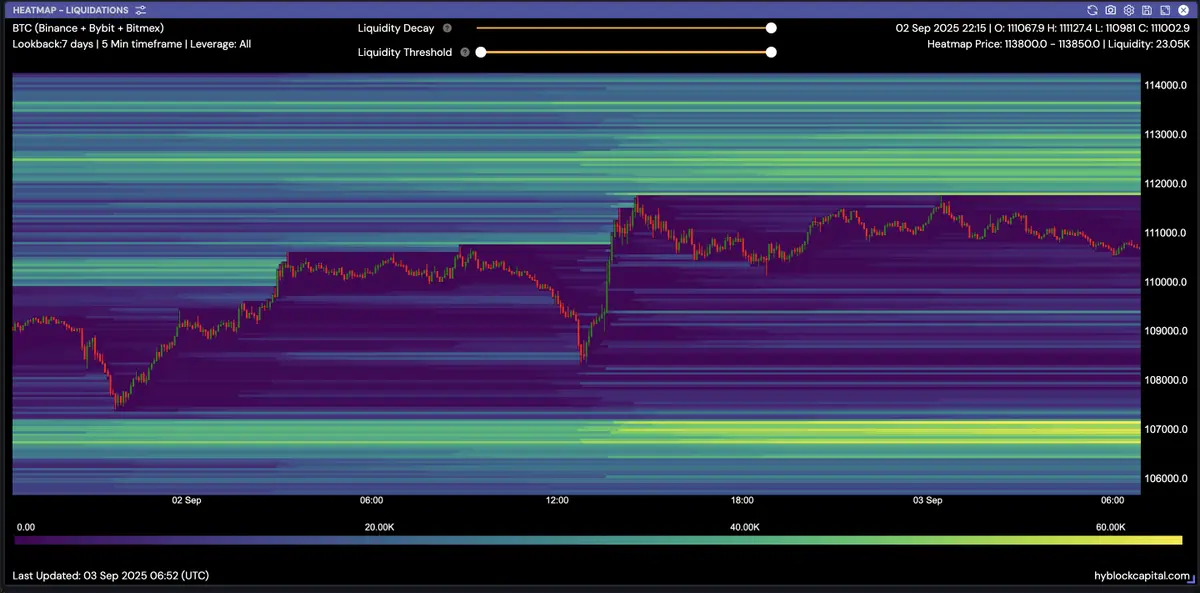Click the 20.00K color scale label

pos(379,526)
